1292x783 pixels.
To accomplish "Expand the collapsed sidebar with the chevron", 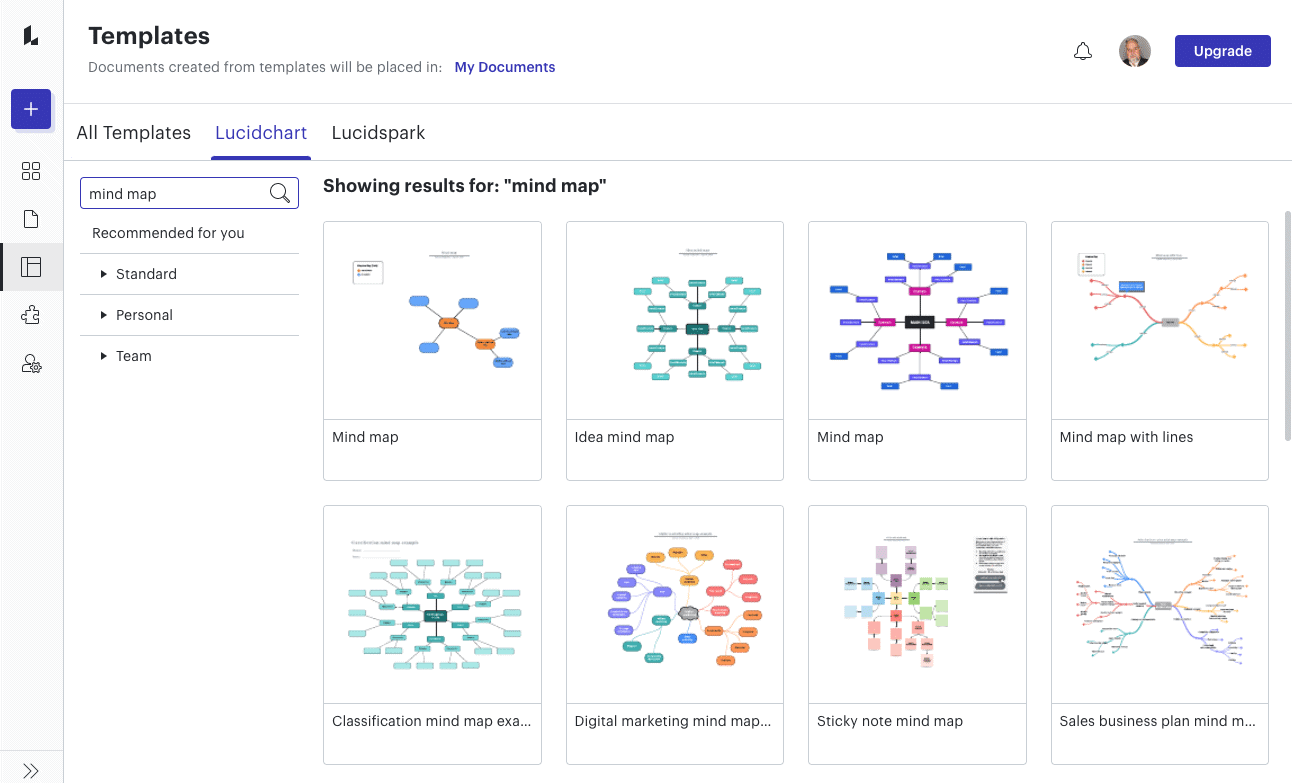I will tap(31, 771).
